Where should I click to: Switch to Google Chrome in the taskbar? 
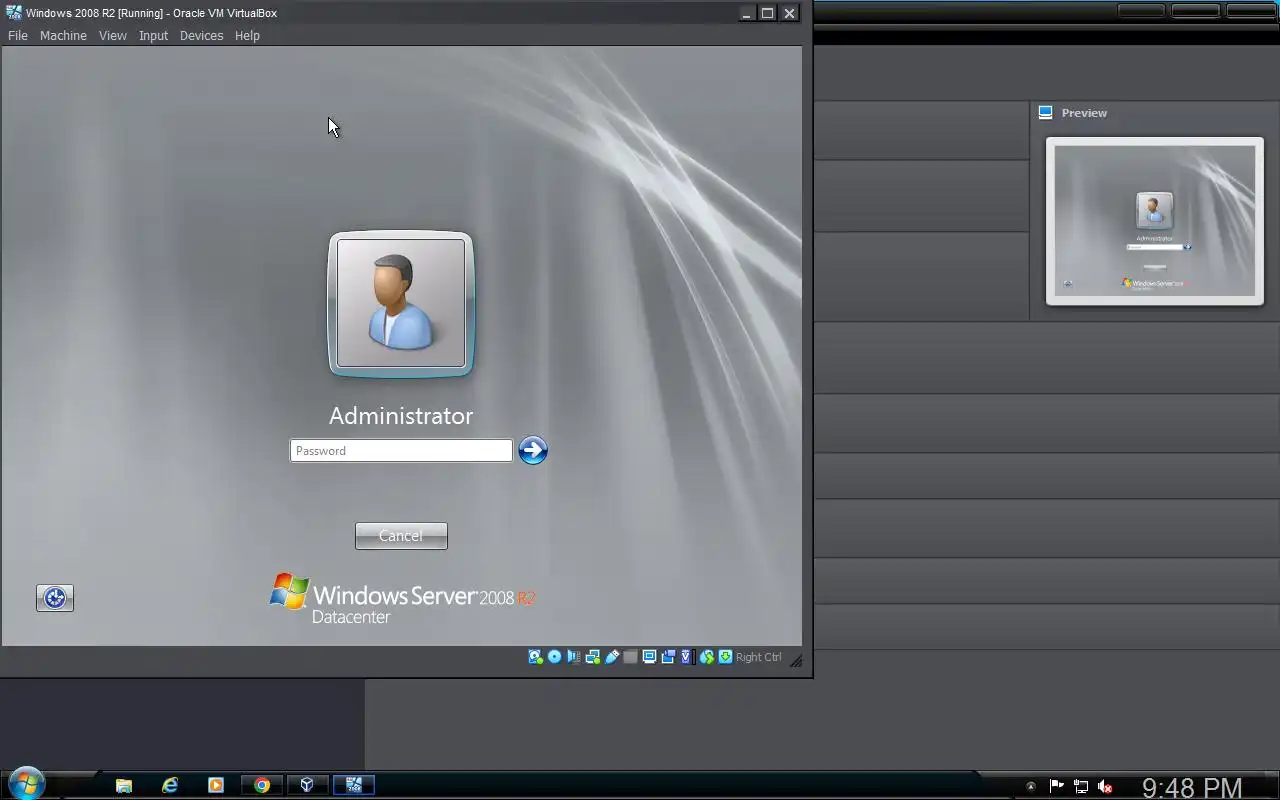tap(262, 785)
